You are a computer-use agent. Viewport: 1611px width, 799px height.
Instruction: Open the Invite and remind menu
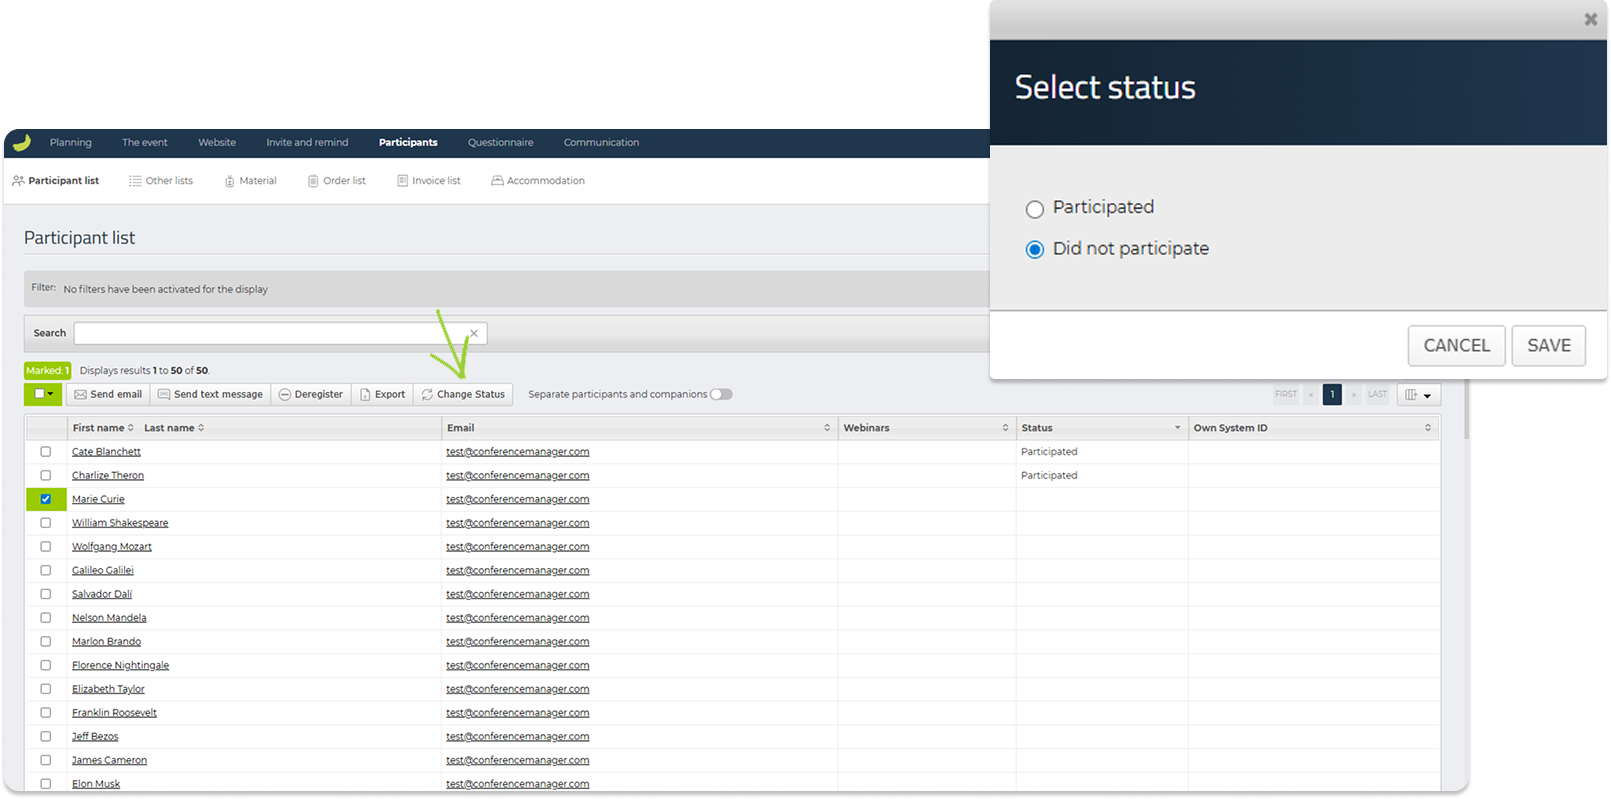coord(307,143)
